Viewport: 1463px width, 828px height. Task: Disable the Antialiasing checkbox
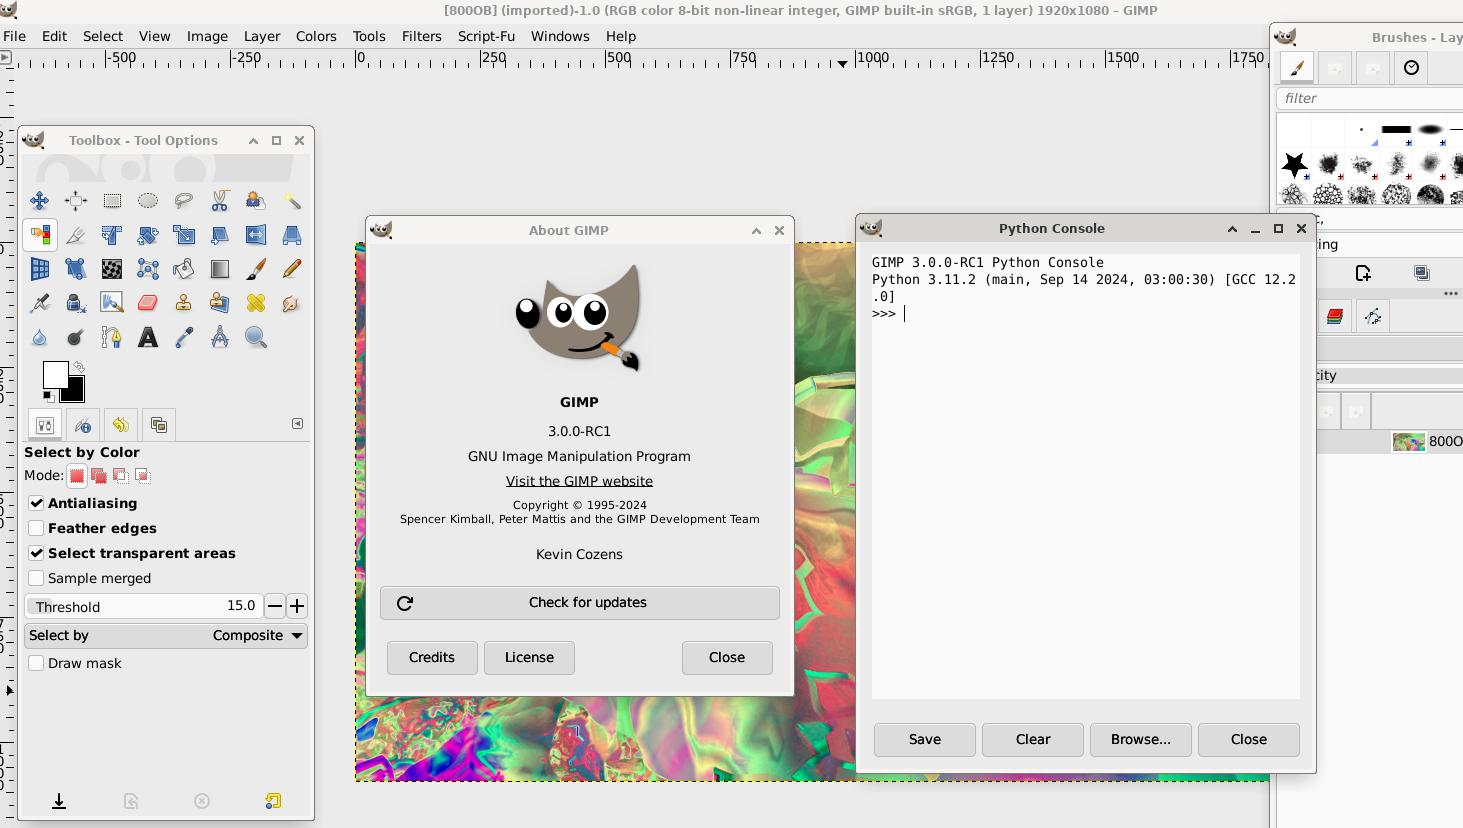click(x=36, y=503)
